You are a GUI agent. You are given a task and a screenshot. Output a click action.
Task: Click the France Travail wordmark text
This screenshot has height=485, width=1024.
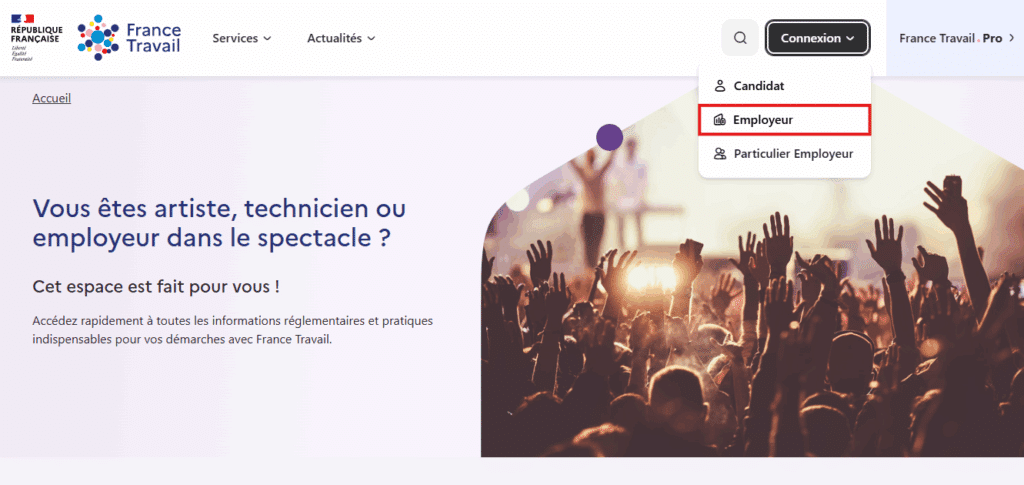click(x=153, y=37)
